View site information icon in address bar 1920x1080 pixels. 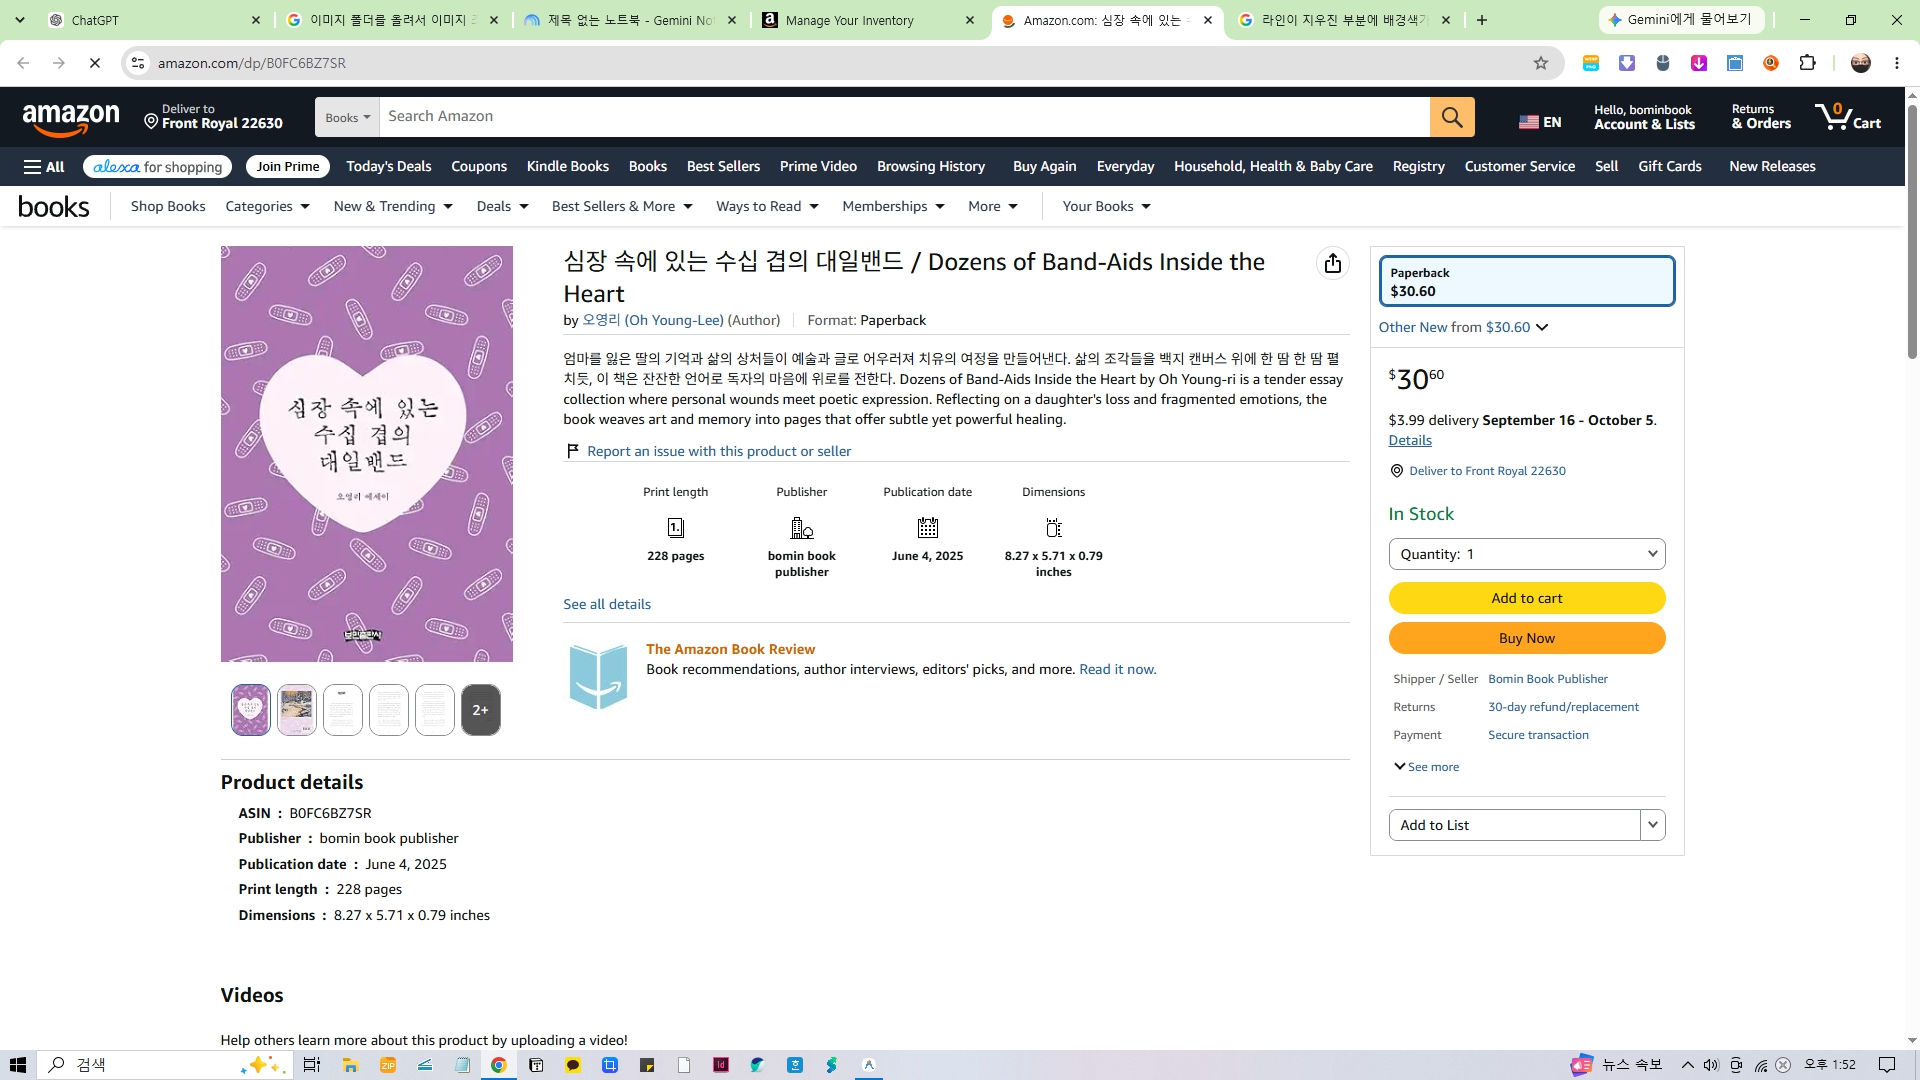coord(138,63)
